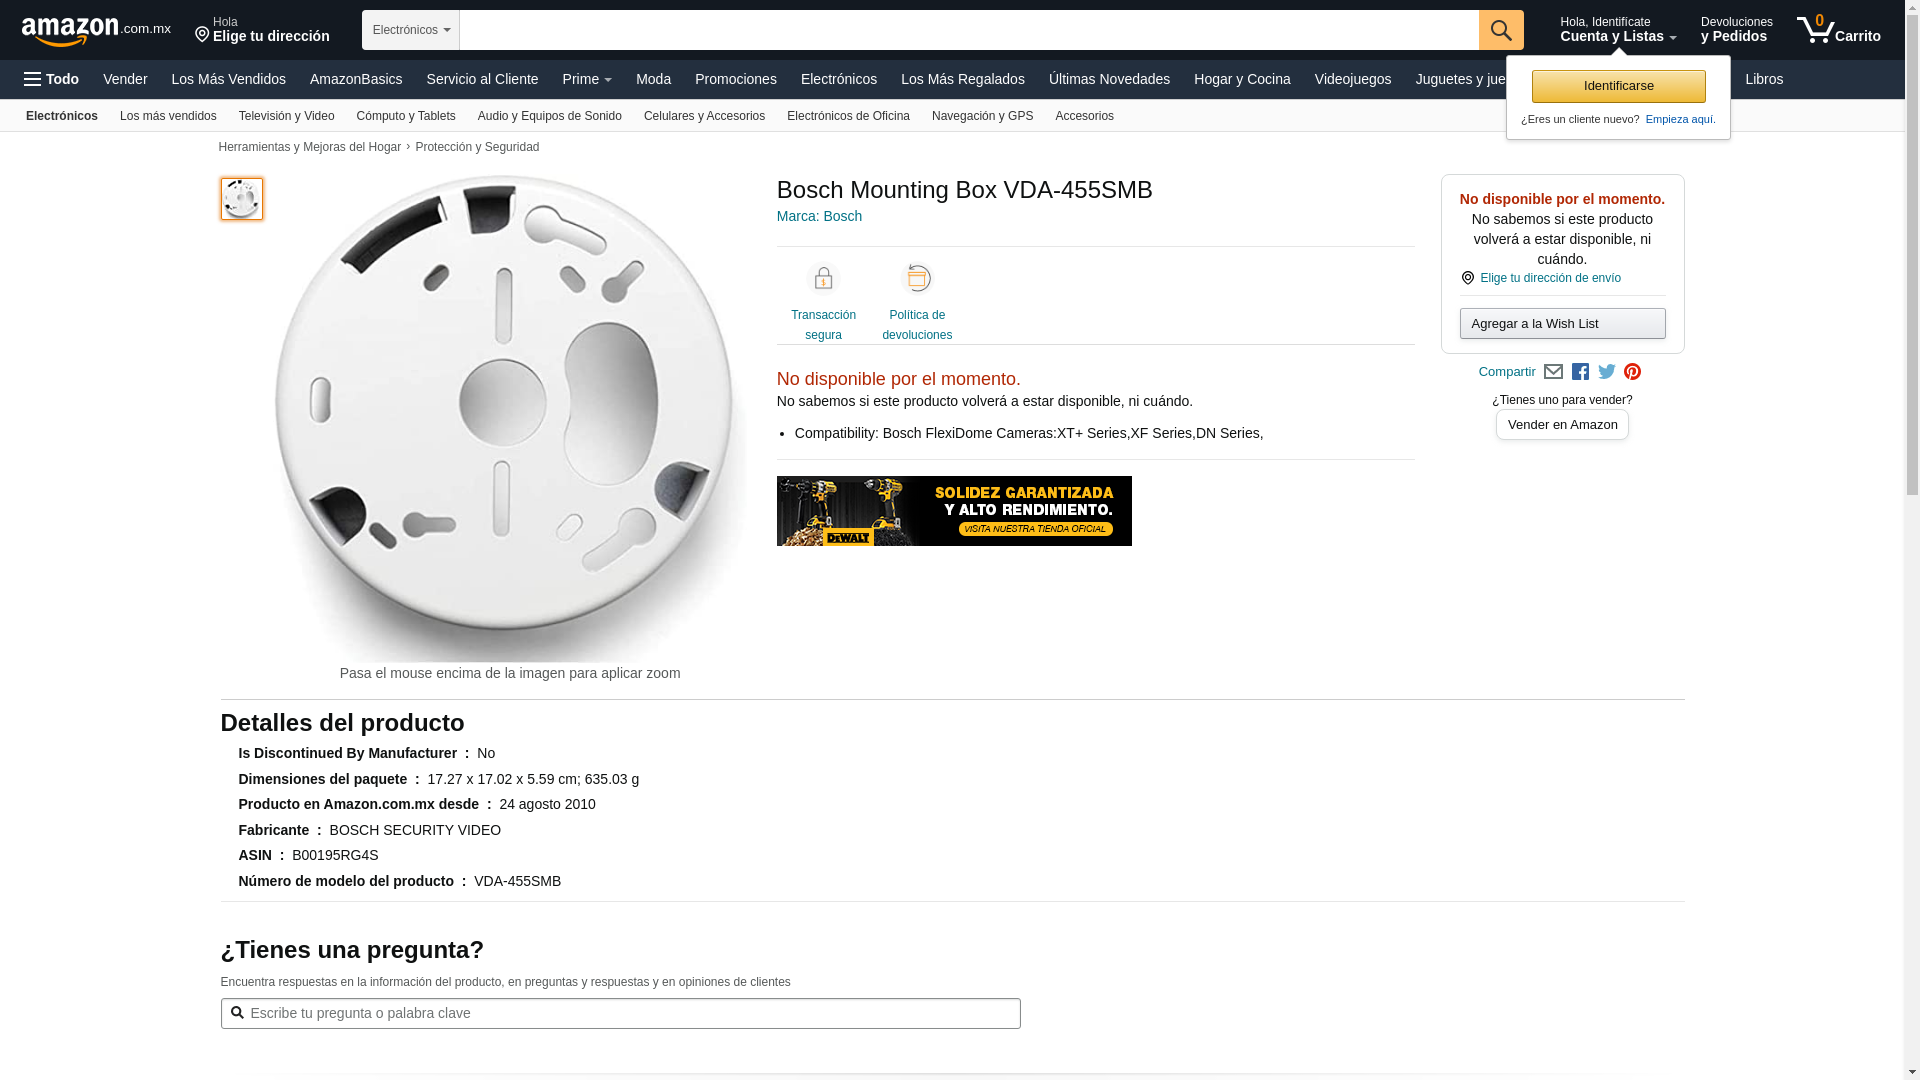Share product on Facebook icon
The image size is (1920, 1080).
coord(1580,372)
